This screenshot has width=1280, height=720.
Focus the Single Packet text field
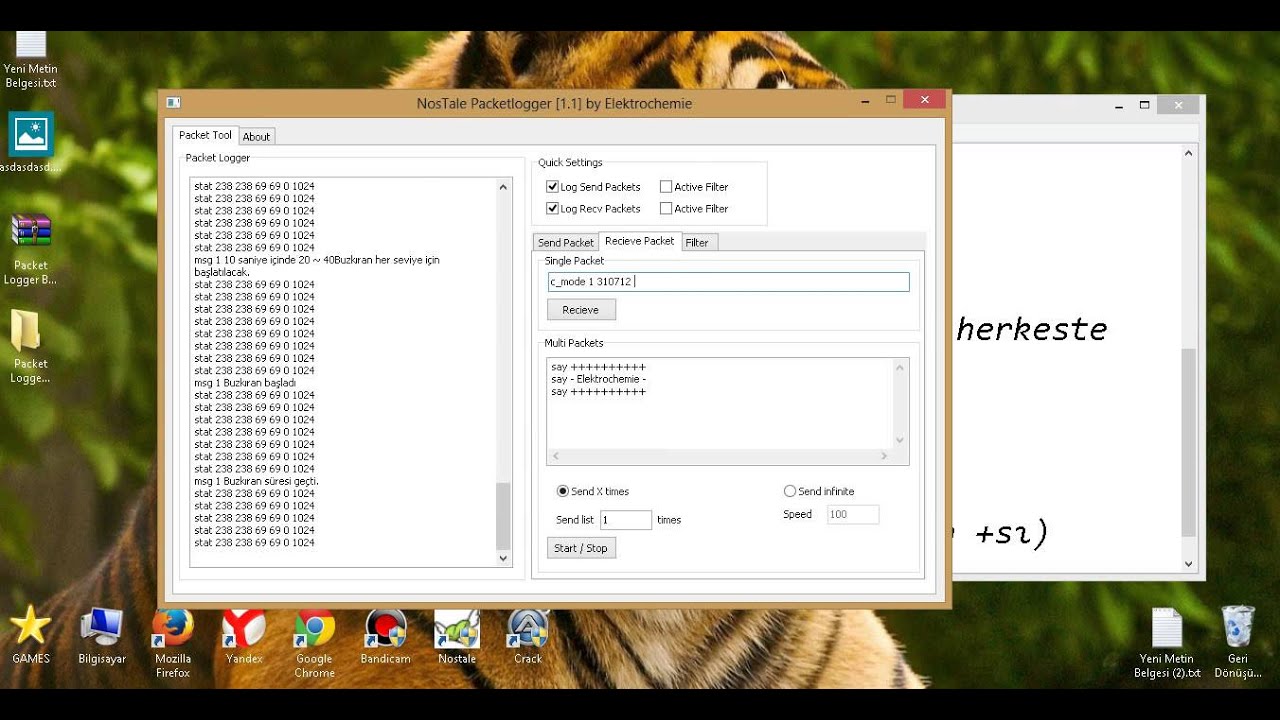(x=728, y=282)
